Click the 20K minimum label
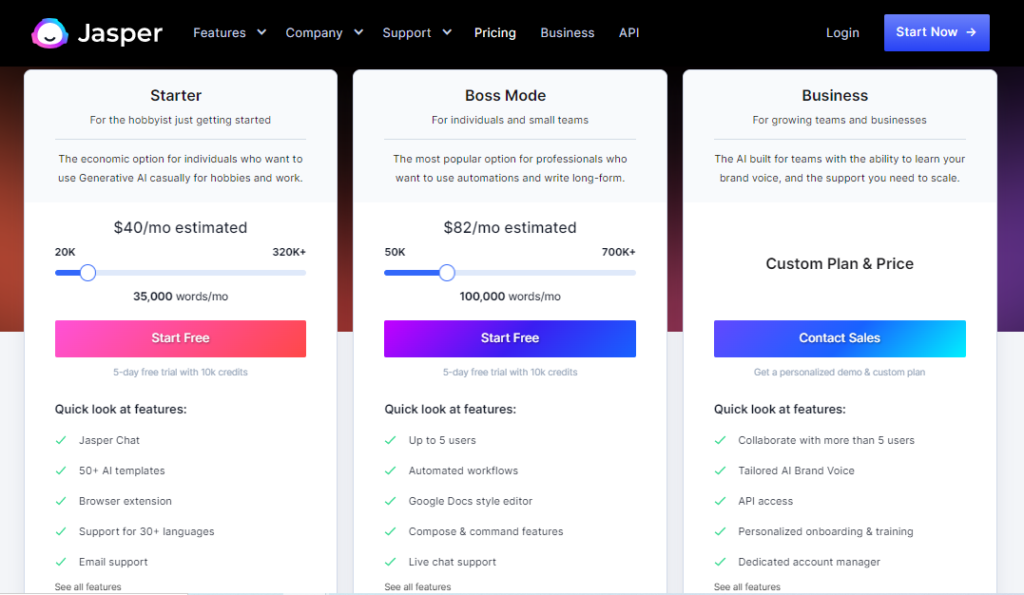This screenshot has width=1024, height=595. [x=65, y=252]
